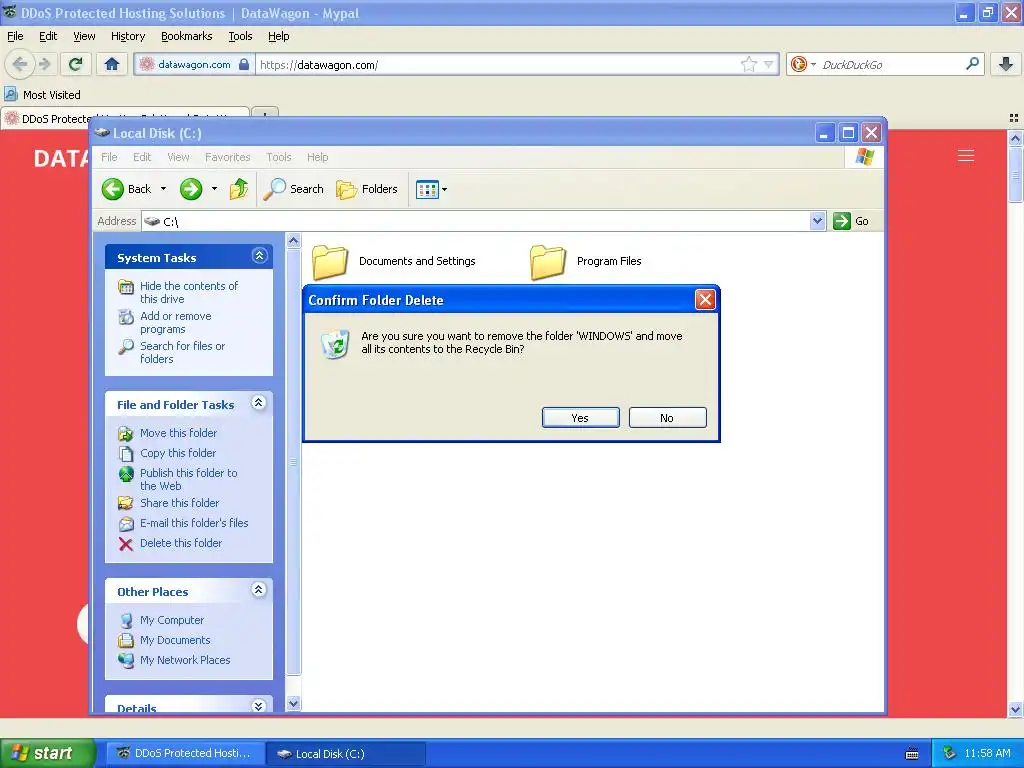Open the Forward history dropdown arrow
Viewport: 1024px width, 768px height.
[x=214, y=189]
